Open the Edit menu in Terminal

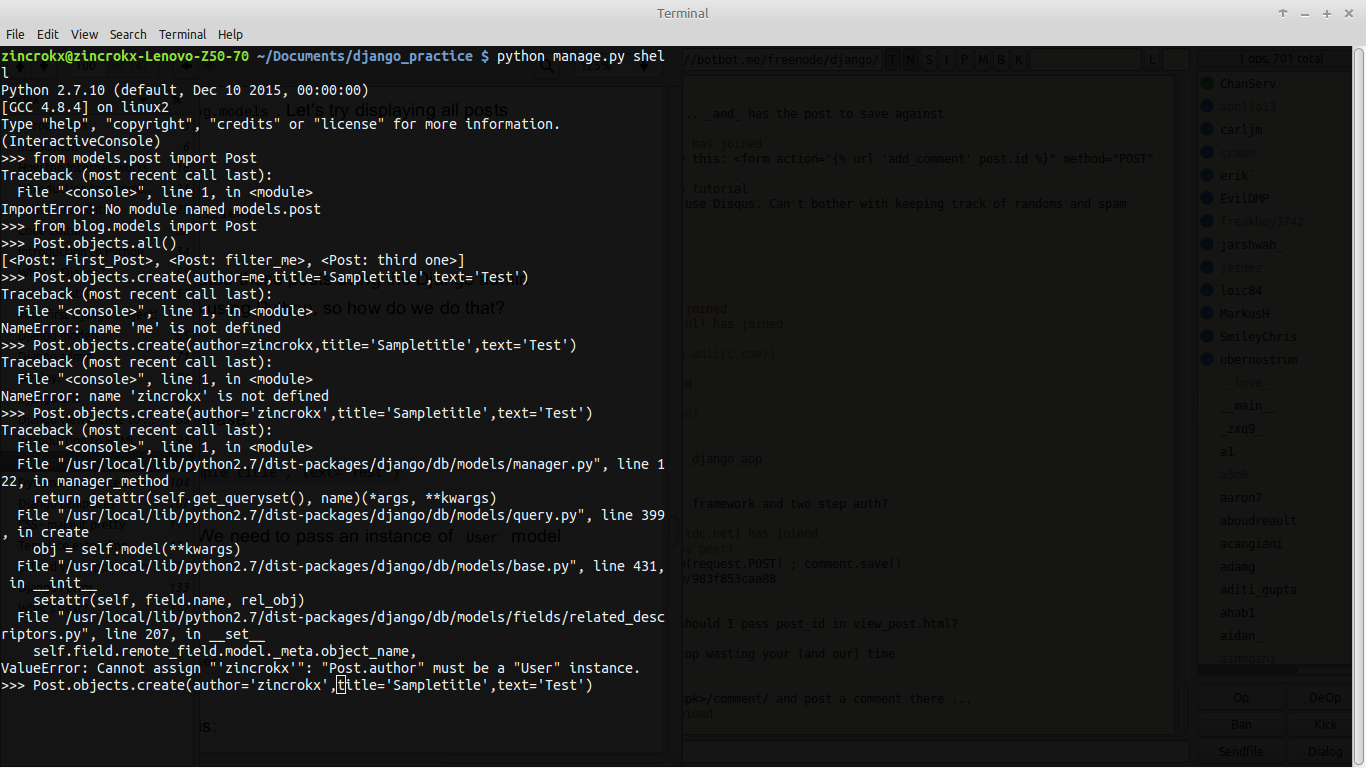(x=48, y=34)
